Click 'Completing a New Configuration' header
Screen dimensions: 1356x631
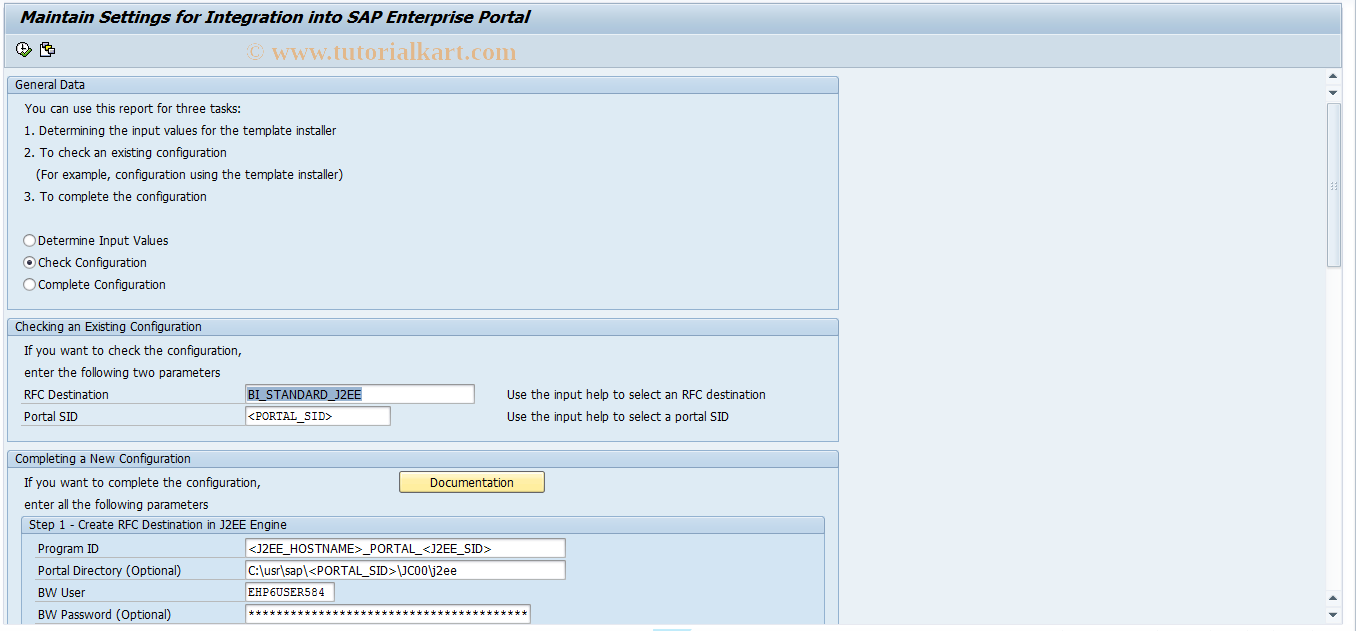tap(423, 459)
